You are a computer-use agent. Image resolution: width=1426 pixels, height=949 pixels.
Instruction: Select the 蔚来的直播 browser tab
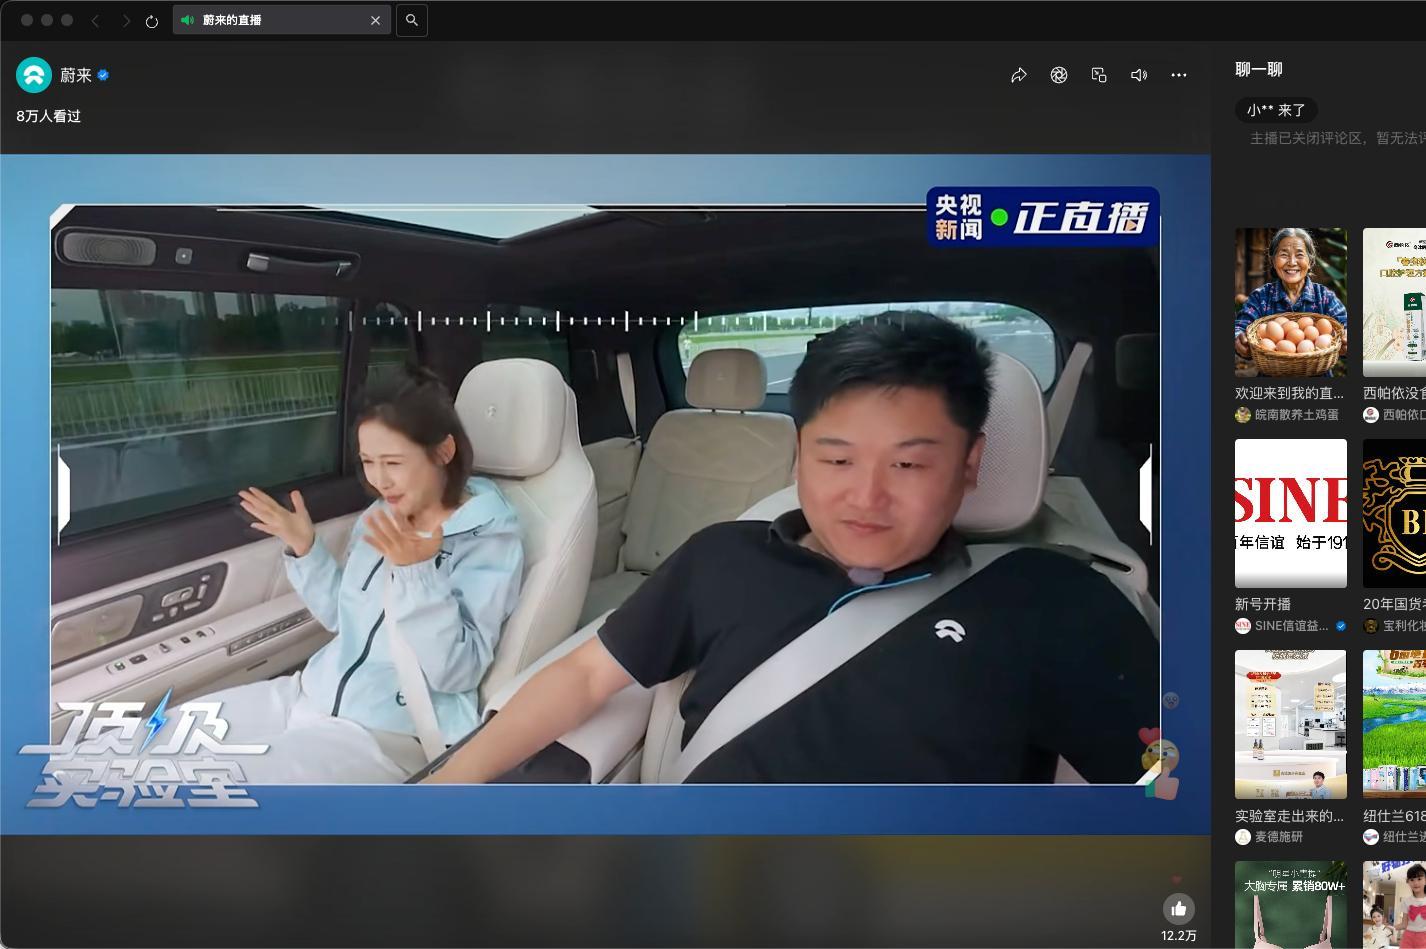282,20
